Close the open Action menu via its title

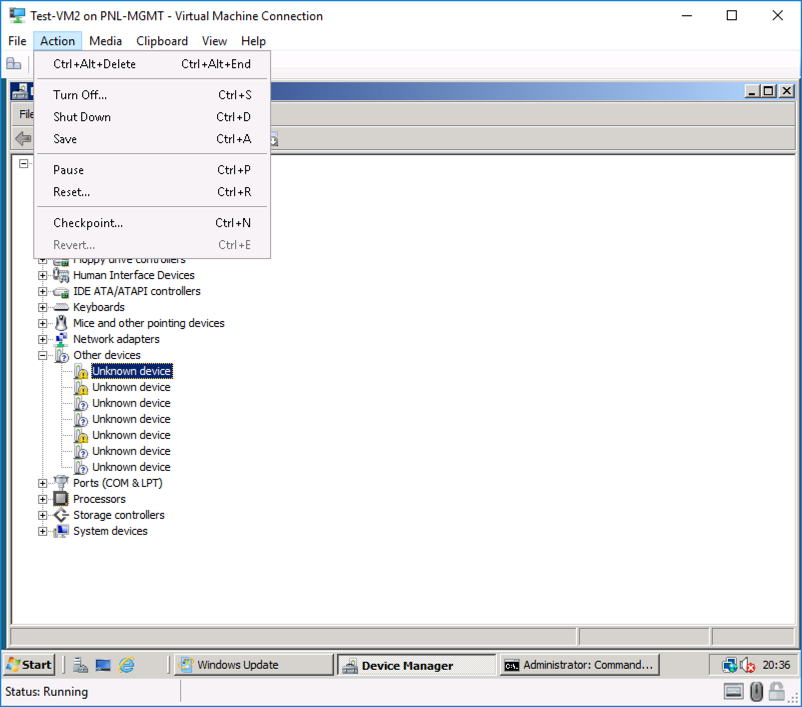coord(57,41)
